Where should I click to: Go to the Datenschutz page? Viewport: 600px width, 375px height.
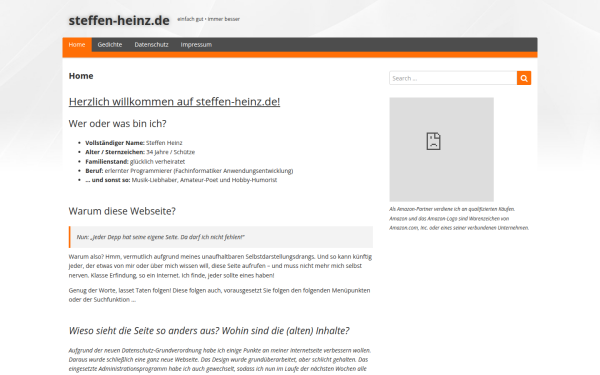[x=151, y=44]
